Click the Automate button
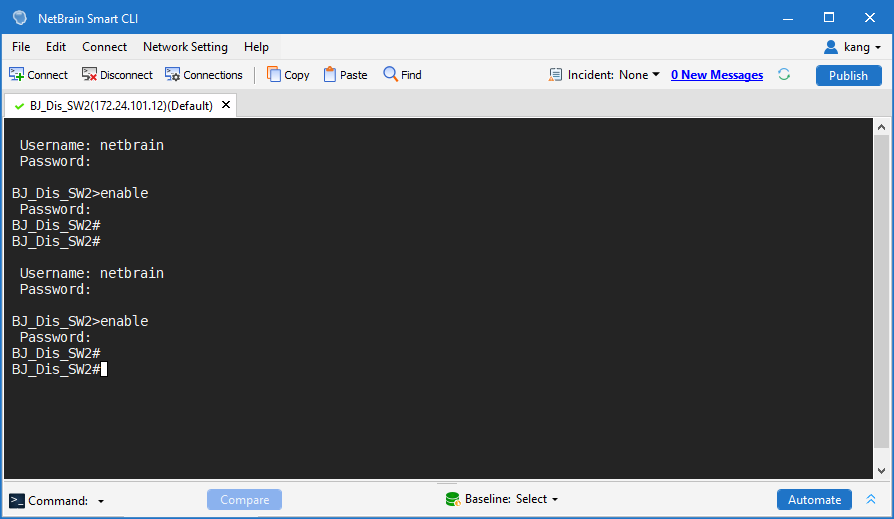Viewport: 894px width, 519px height. point(814,500)
